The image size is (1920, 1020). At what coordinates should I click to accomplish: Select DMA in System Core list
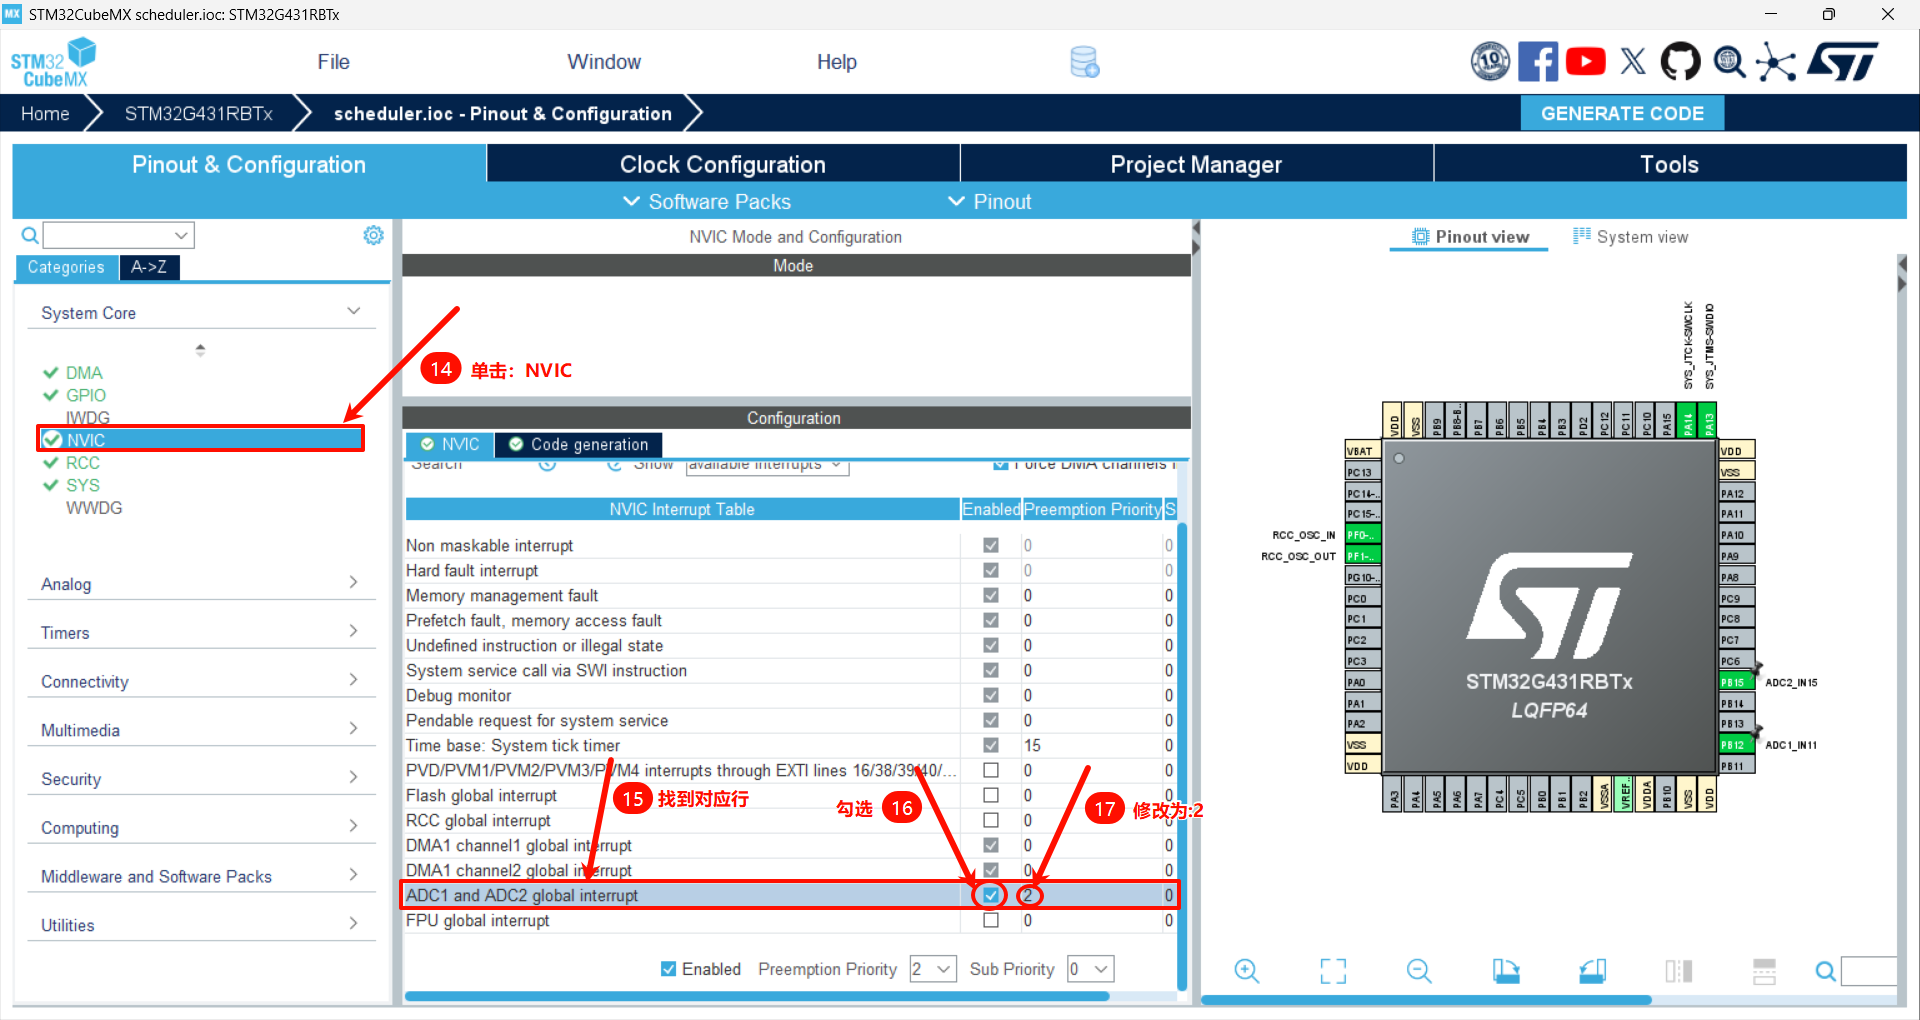84,372
